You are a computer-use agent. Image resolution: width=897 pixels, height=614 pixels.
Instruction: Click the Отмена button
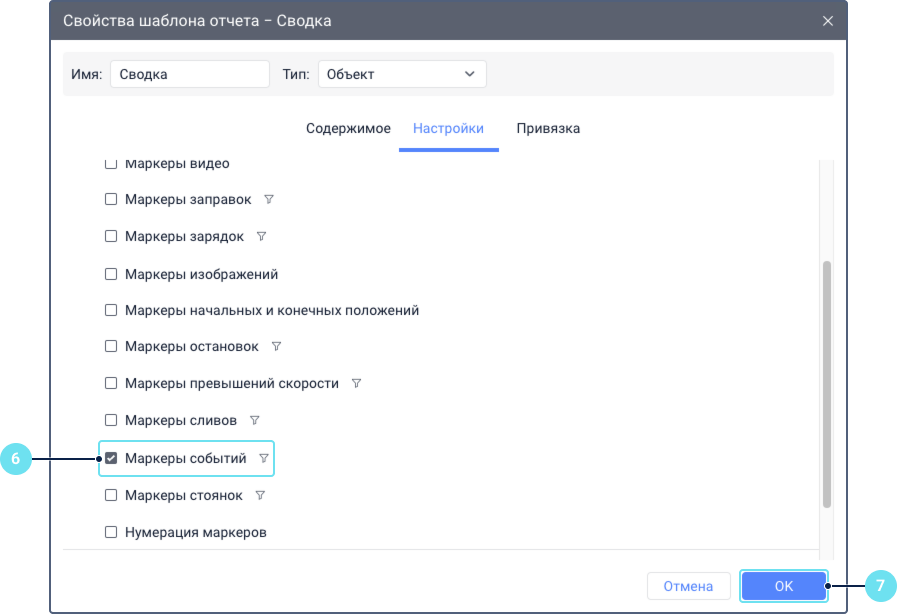pos(688,586)
